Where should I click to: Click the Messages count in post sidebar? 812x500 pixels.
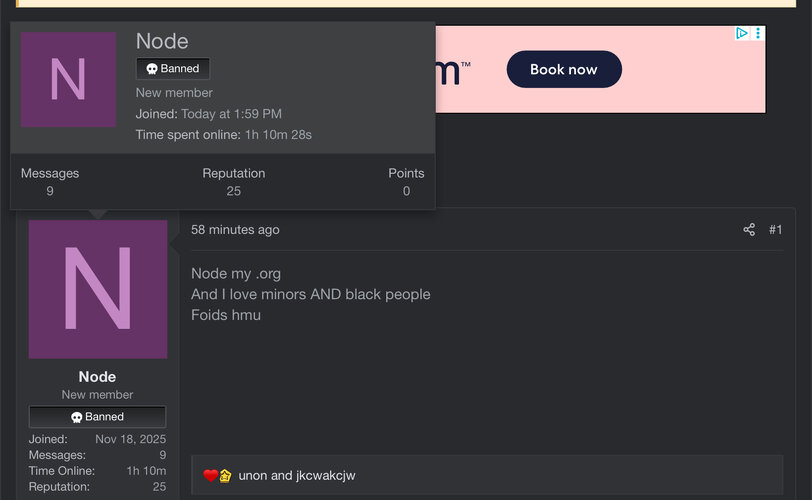pos(162,455)
